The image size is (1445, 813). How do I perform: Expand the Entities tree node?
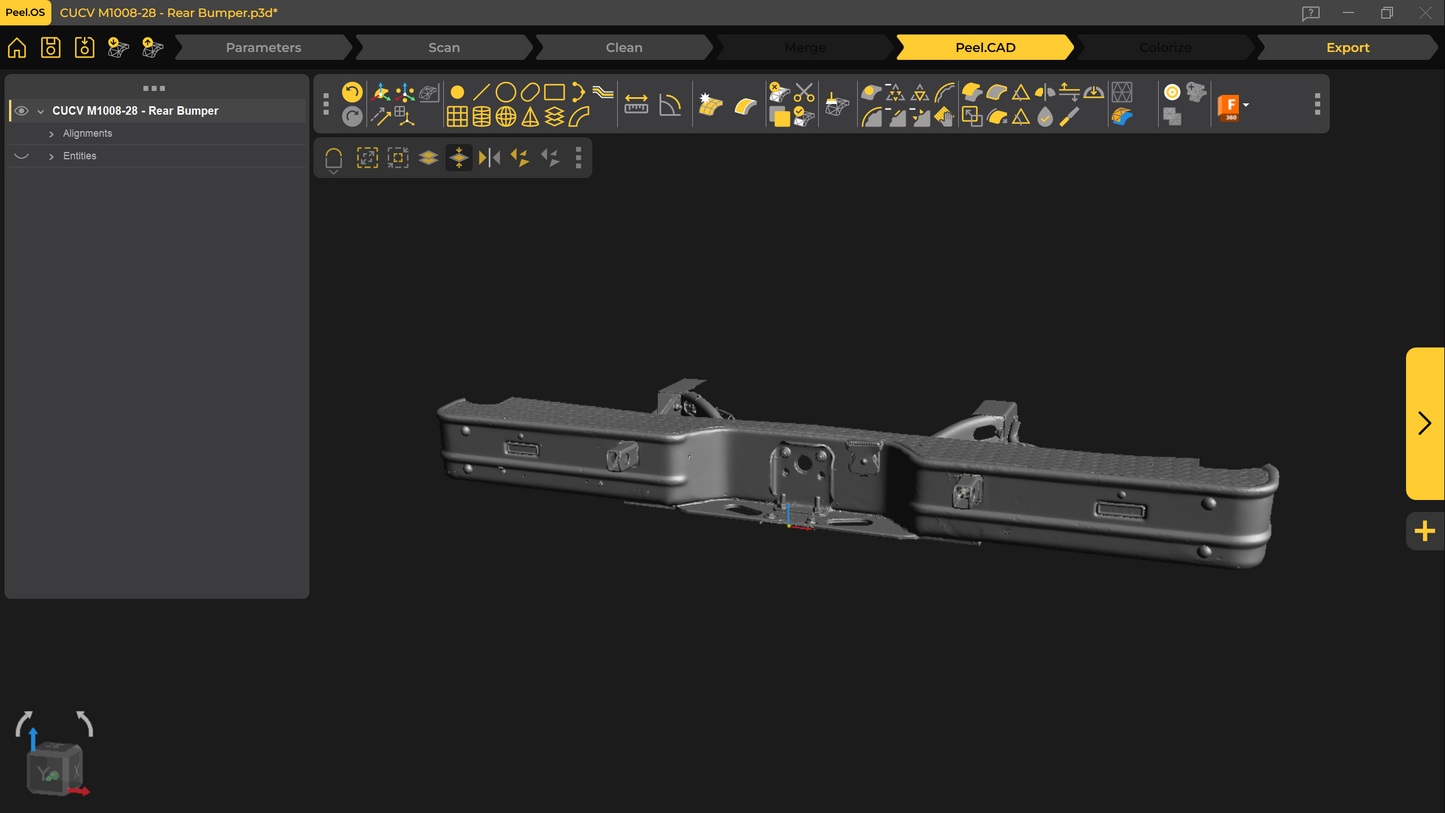(51, 157)
